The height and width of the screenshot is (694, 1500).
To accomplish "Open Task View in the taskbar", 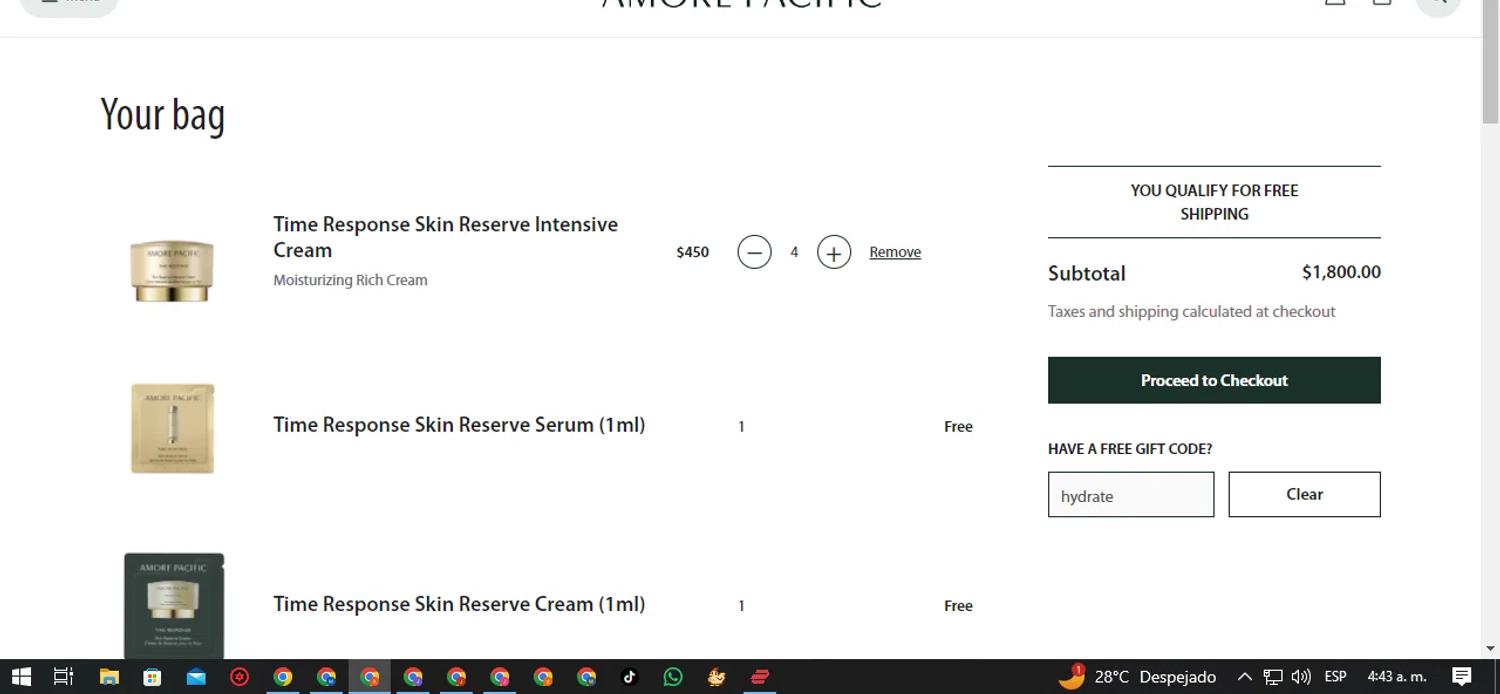I will (x=63, y=677).
